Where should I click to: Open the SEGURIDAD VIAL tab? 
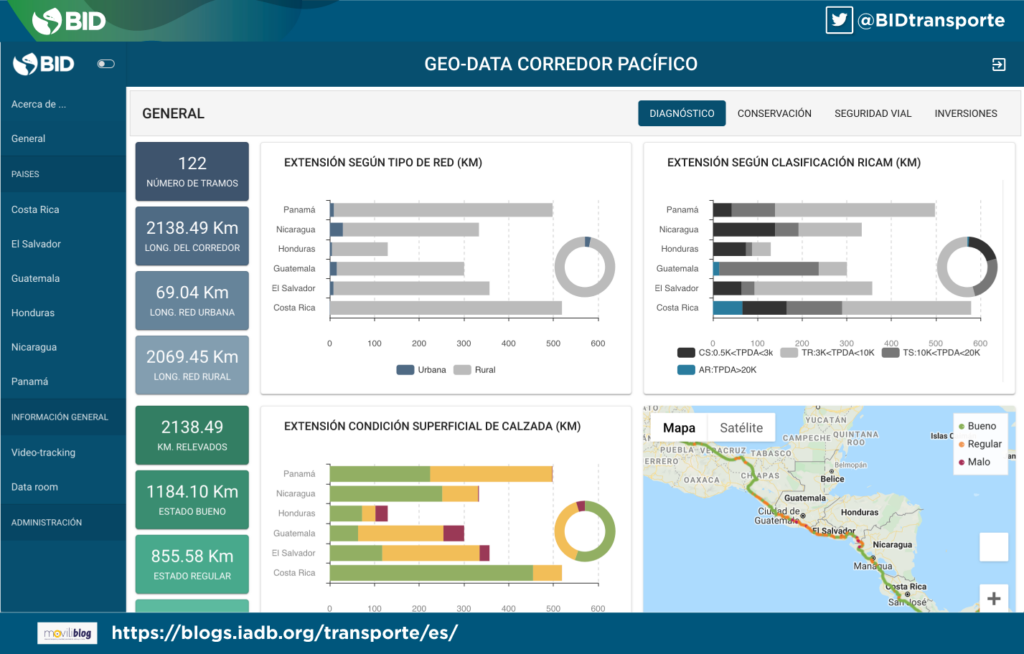pos(873,114)
